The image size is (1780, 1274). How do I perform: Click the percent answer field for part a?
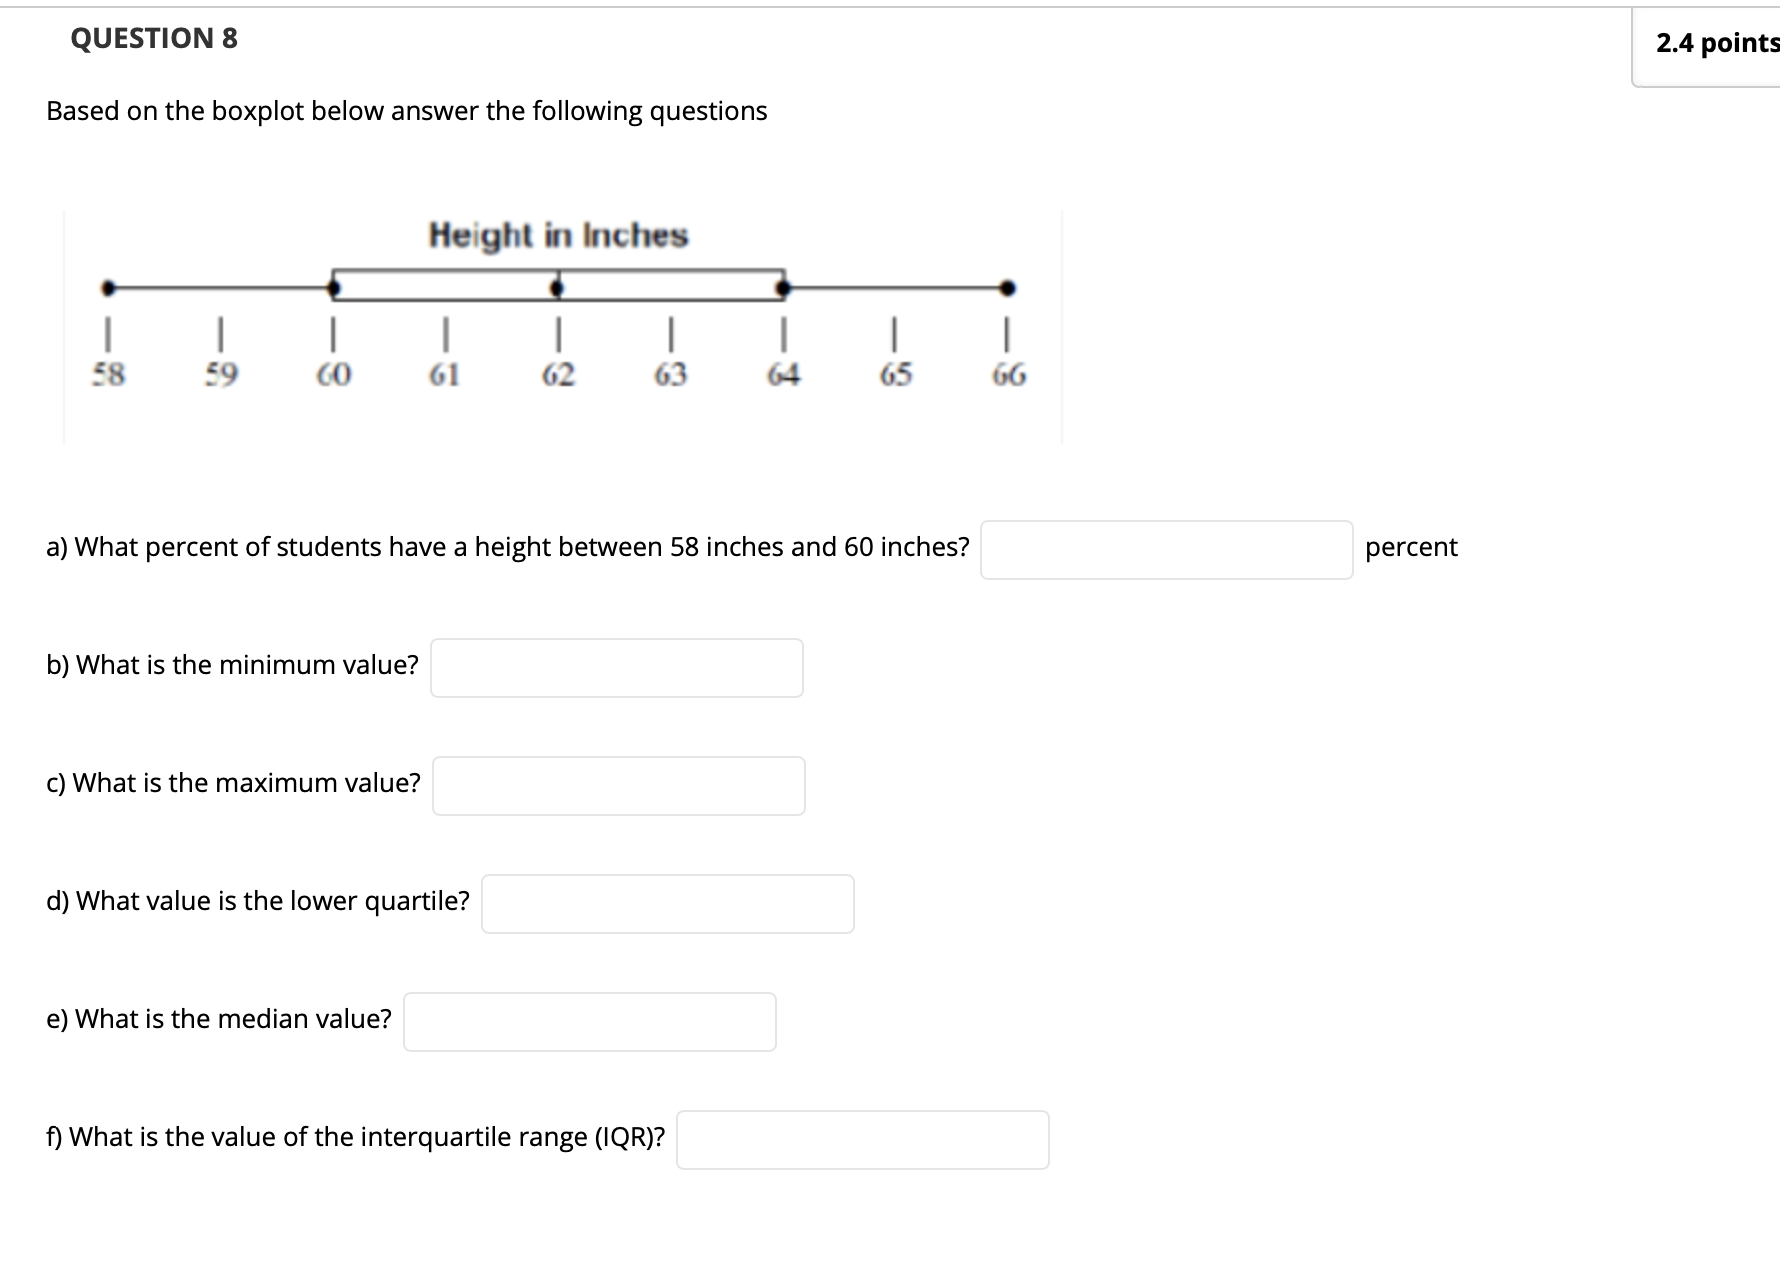click(x=1166, y=550)
